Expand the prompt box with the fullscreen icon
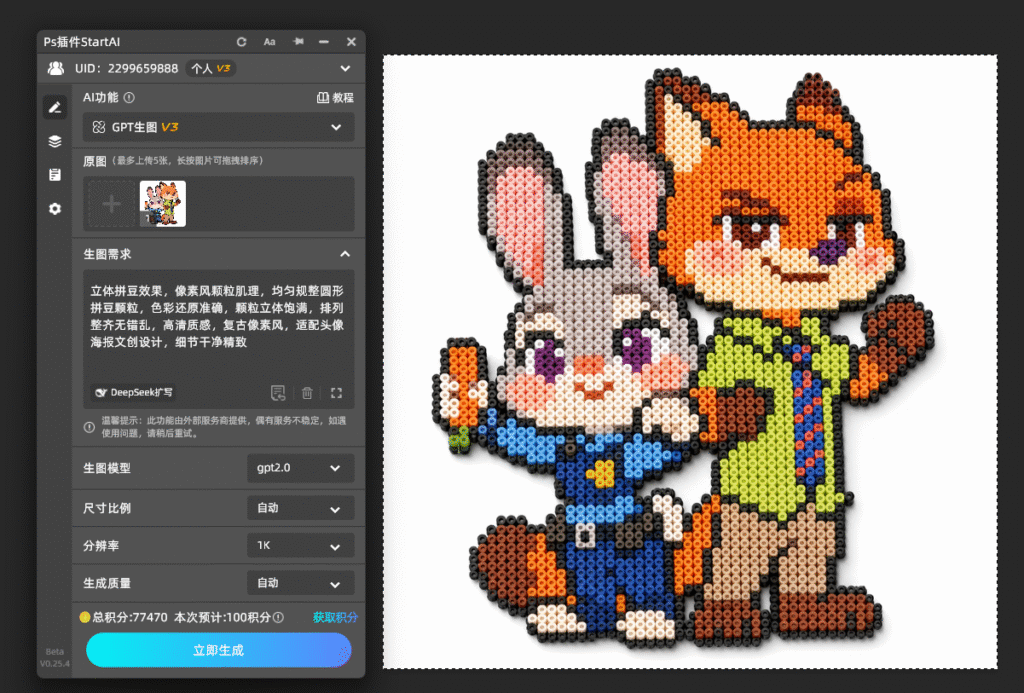The image size is (1024, 693). tap(336, 393)
